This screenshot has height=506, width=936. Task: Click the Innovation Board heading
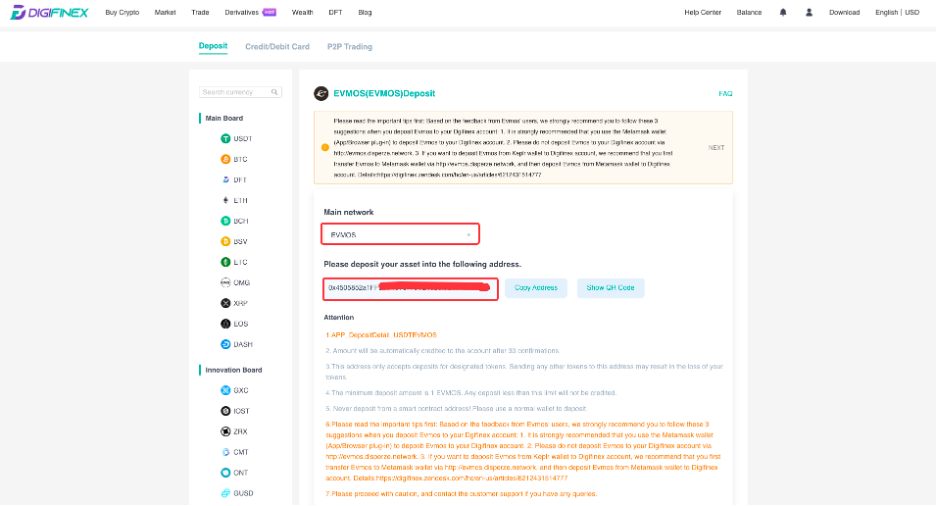point(233,370)
